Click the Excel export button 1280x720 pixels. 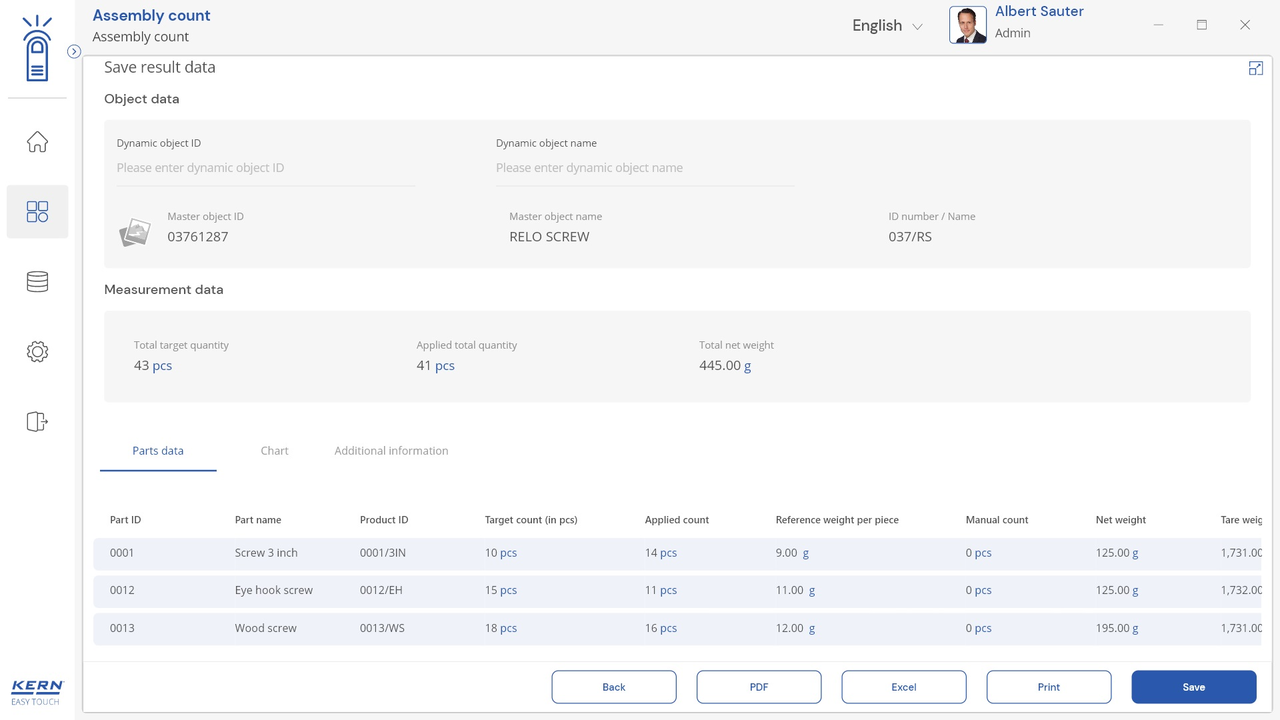pos(904,687)
